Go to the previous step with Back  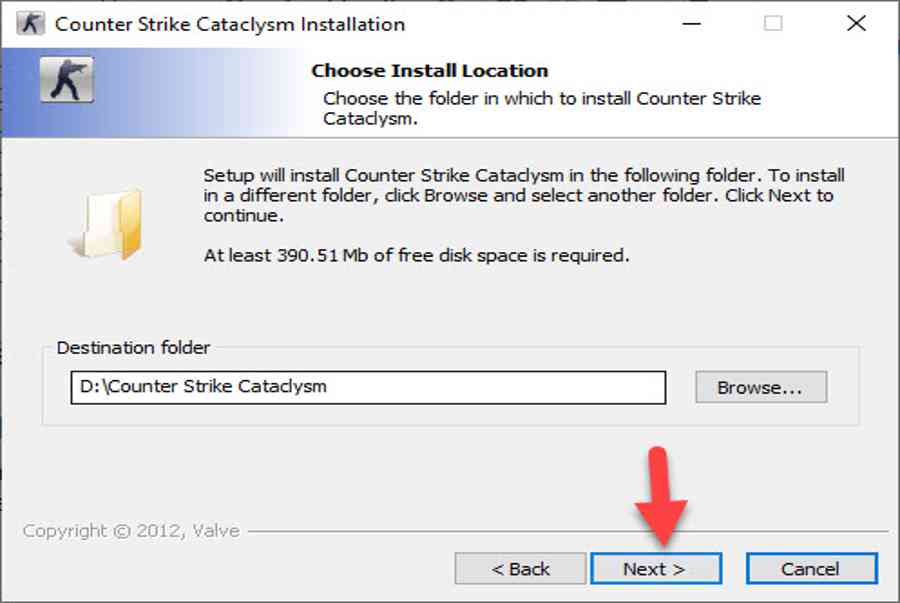pos(520,569)
